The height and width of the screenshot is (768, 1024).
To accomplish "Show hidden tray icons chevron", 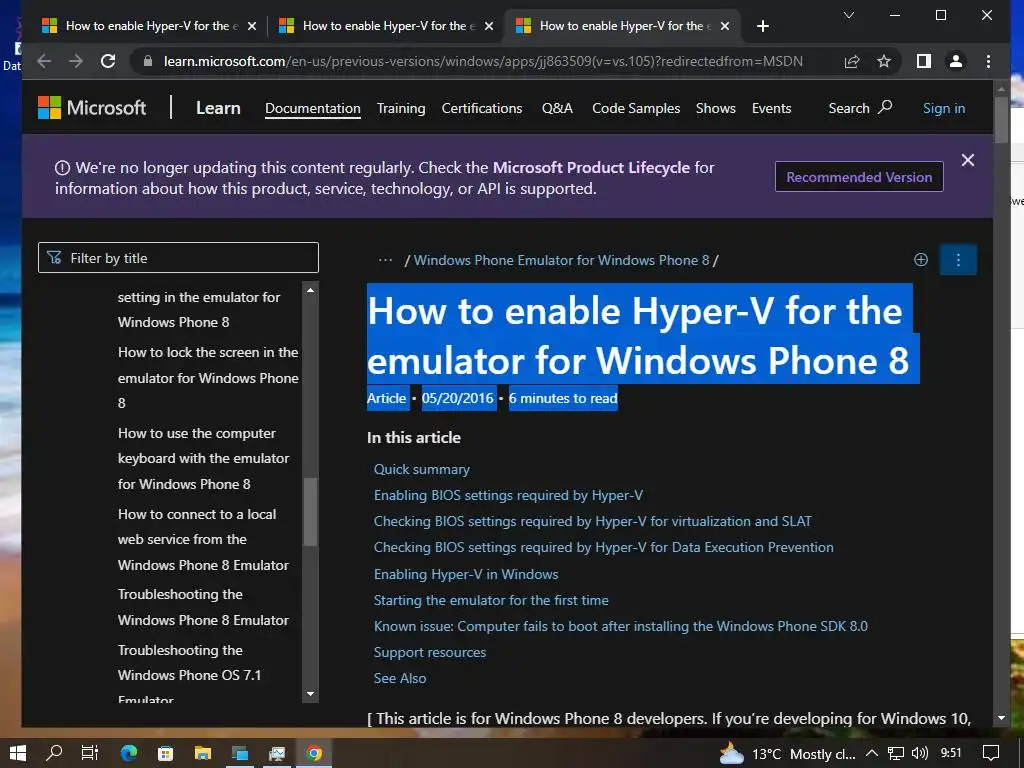I will (x=872, y=754).
